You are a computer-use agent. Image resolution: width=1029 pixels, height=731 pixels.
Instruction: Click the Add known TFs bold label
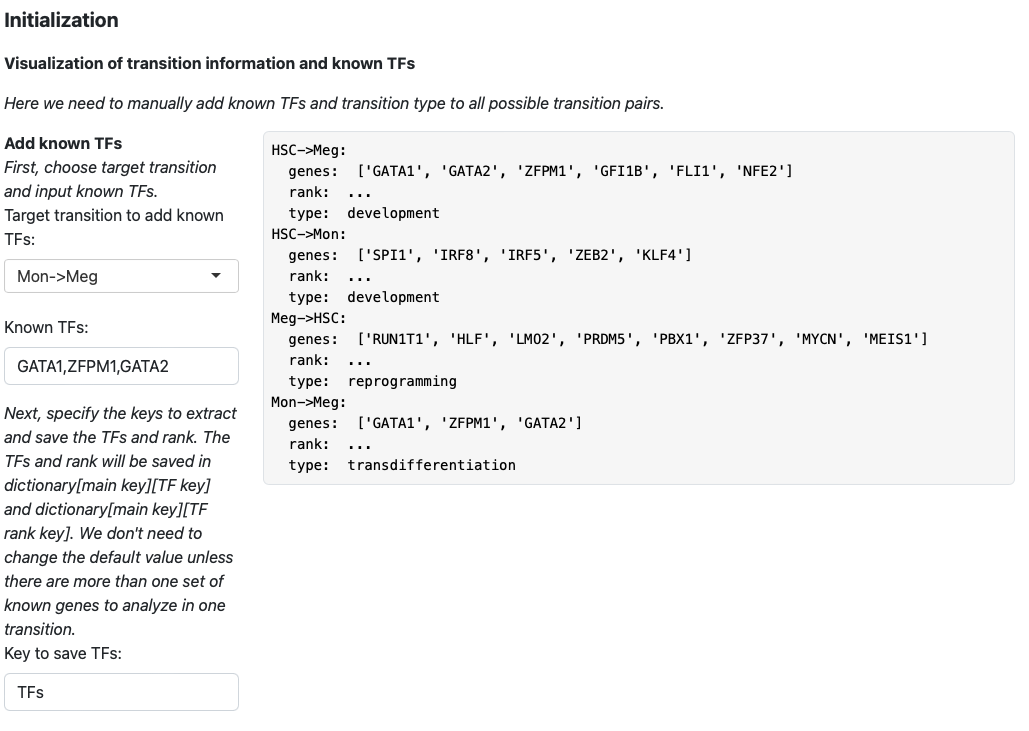pyautogui.click(x=63, y=143)
